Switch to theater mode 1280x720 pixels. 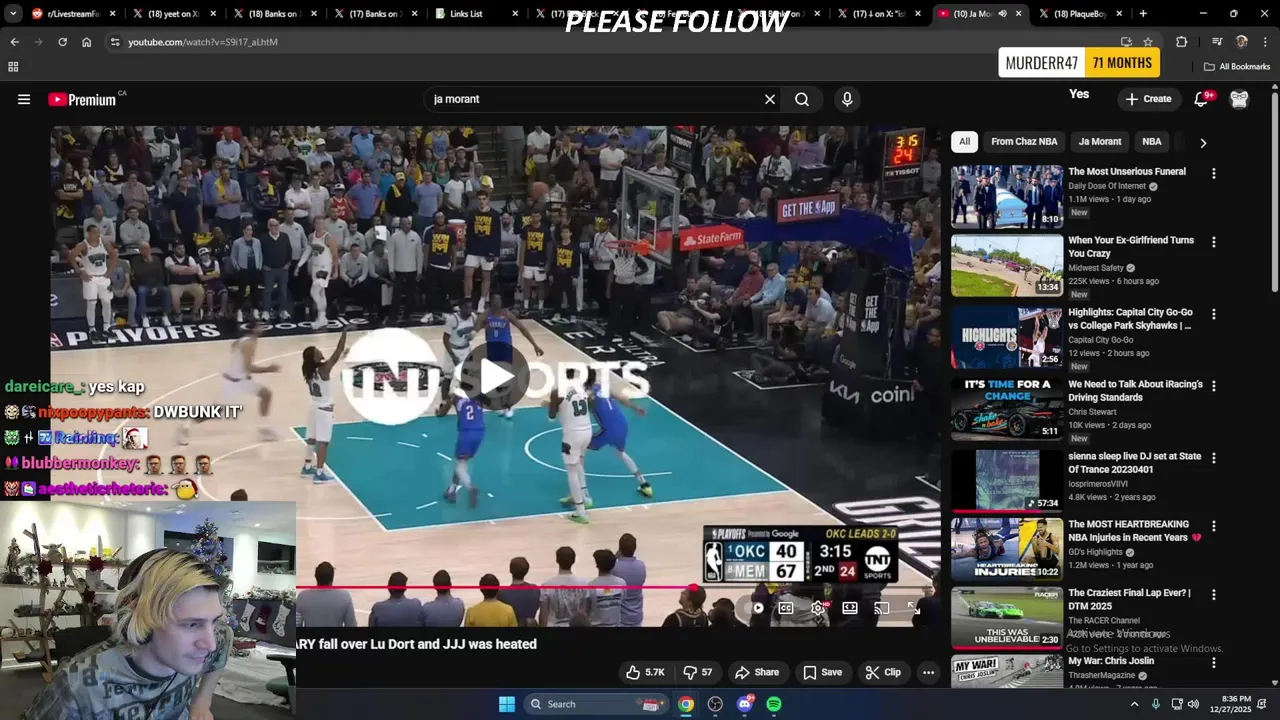pyautogui.click(x=850, y=608)
